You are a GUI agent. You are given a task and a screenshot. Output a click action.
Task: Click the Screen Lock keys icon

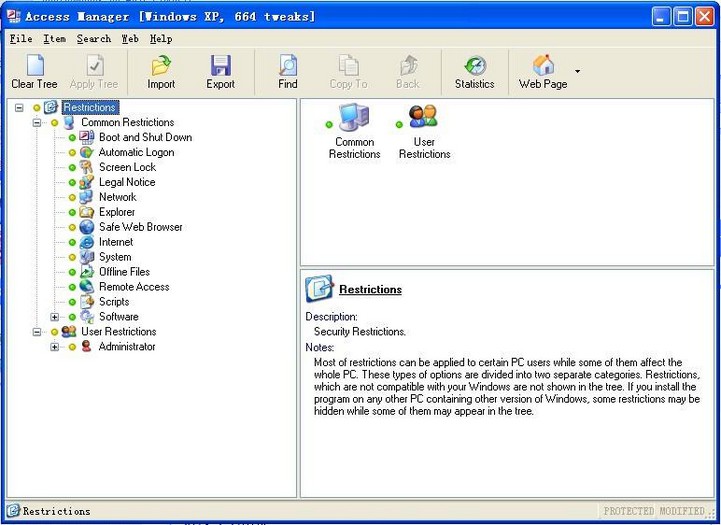(86, 167)
